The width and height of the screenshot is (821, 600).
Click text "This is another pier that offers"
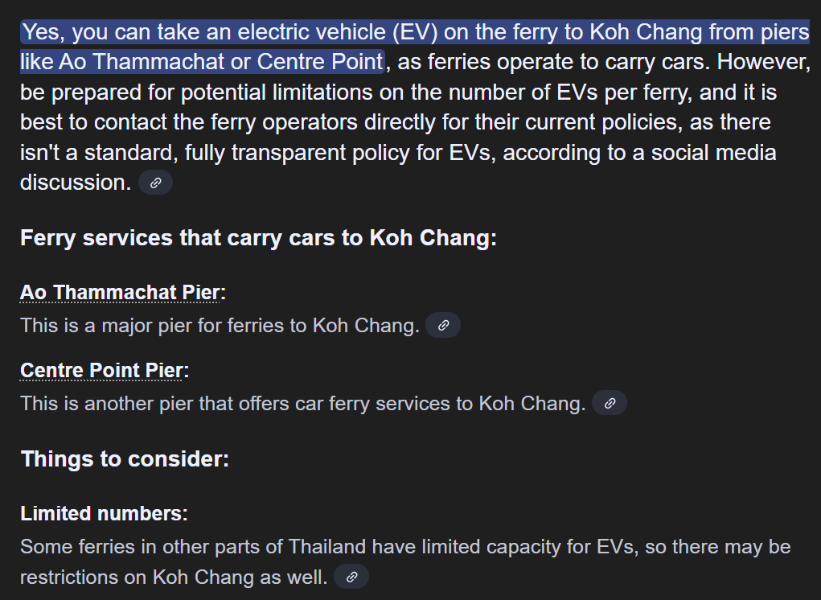point(159,403)
